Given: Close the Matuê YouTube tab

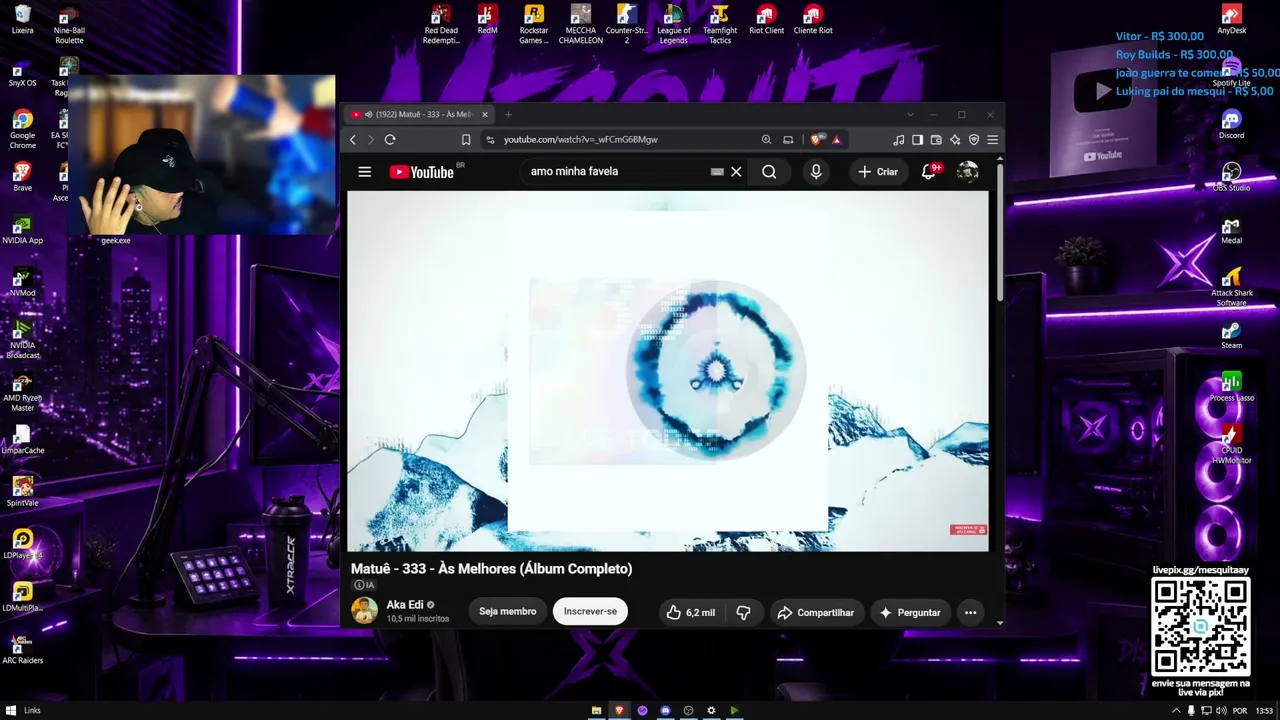Looking at the screenshot, I should 485,114.
